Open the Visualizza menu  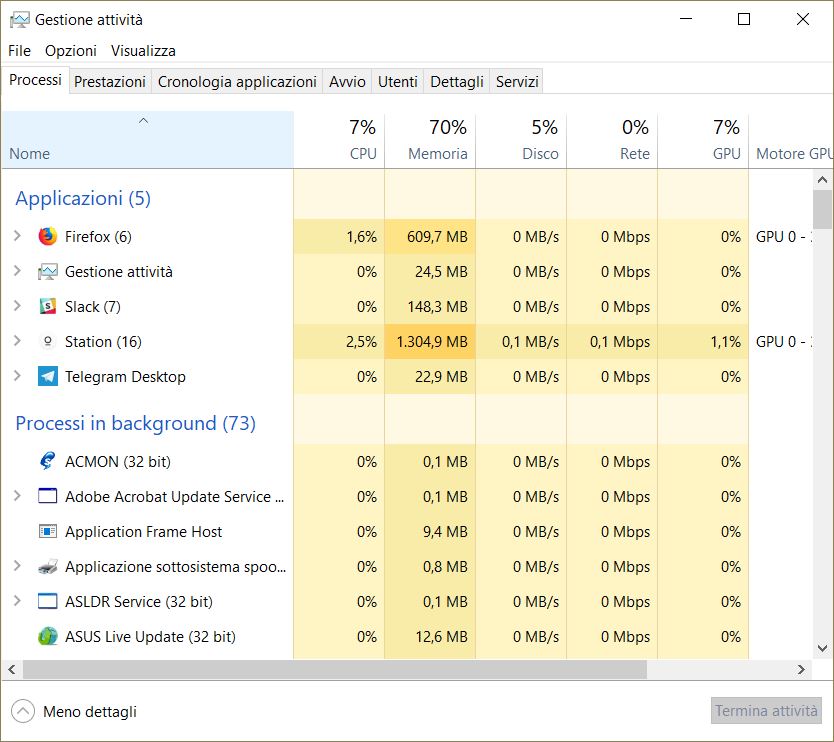143,51
